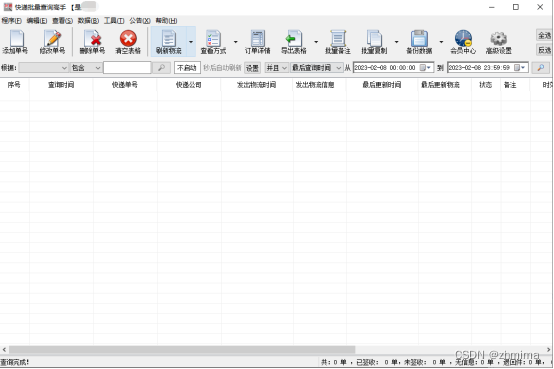Open calendar picker of the end date field
This screenshot has width=554, height=369.
tap(520, 68)
